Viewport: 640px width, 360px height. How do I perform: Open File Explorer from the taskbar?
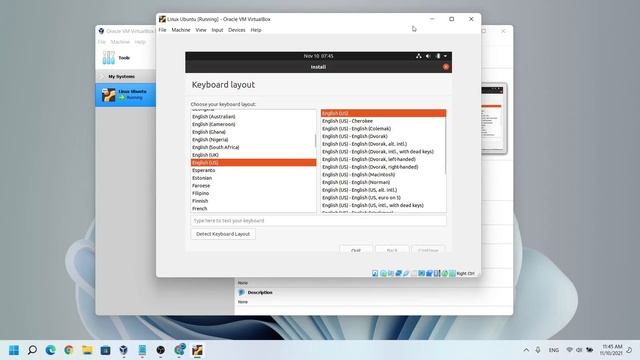pos(87,350)
